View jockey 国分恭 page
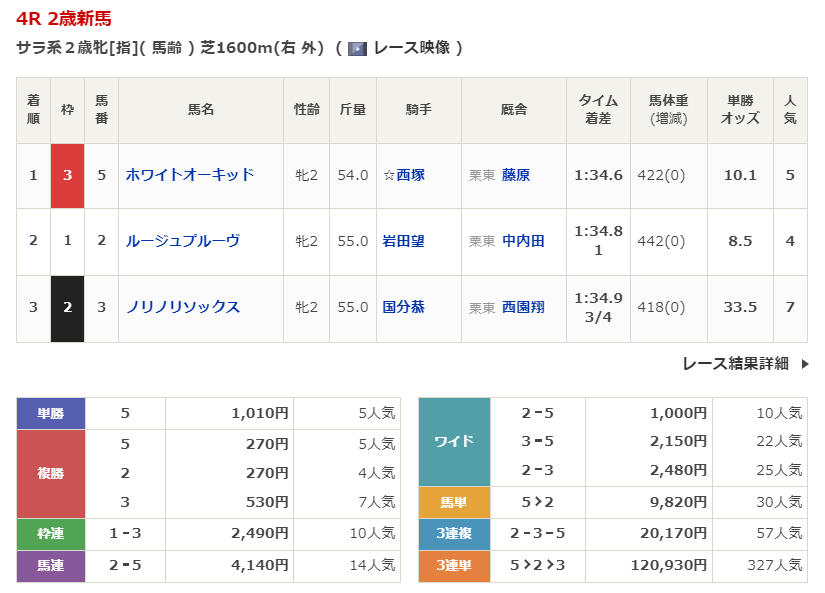The height and width of the screenshot is (593, 825). point(403,307)
